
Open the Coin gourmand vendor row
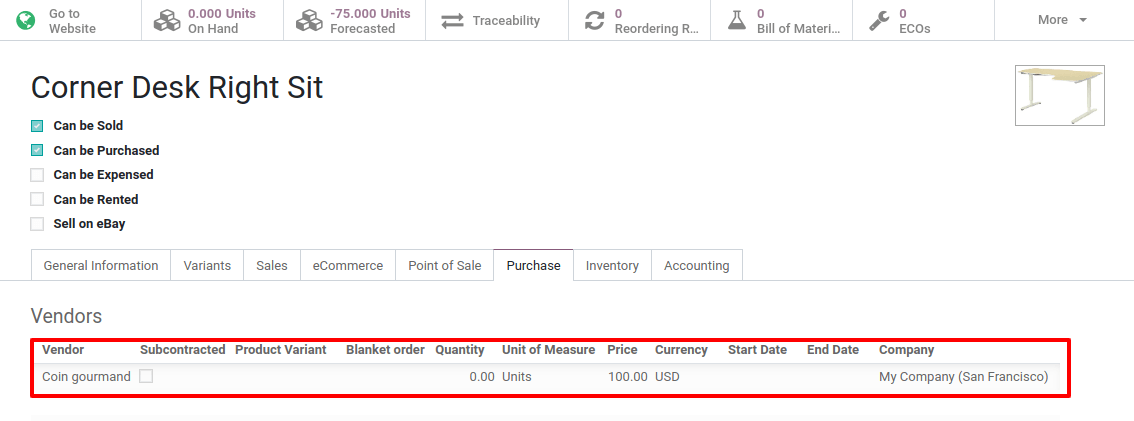(x=86, y=377)
